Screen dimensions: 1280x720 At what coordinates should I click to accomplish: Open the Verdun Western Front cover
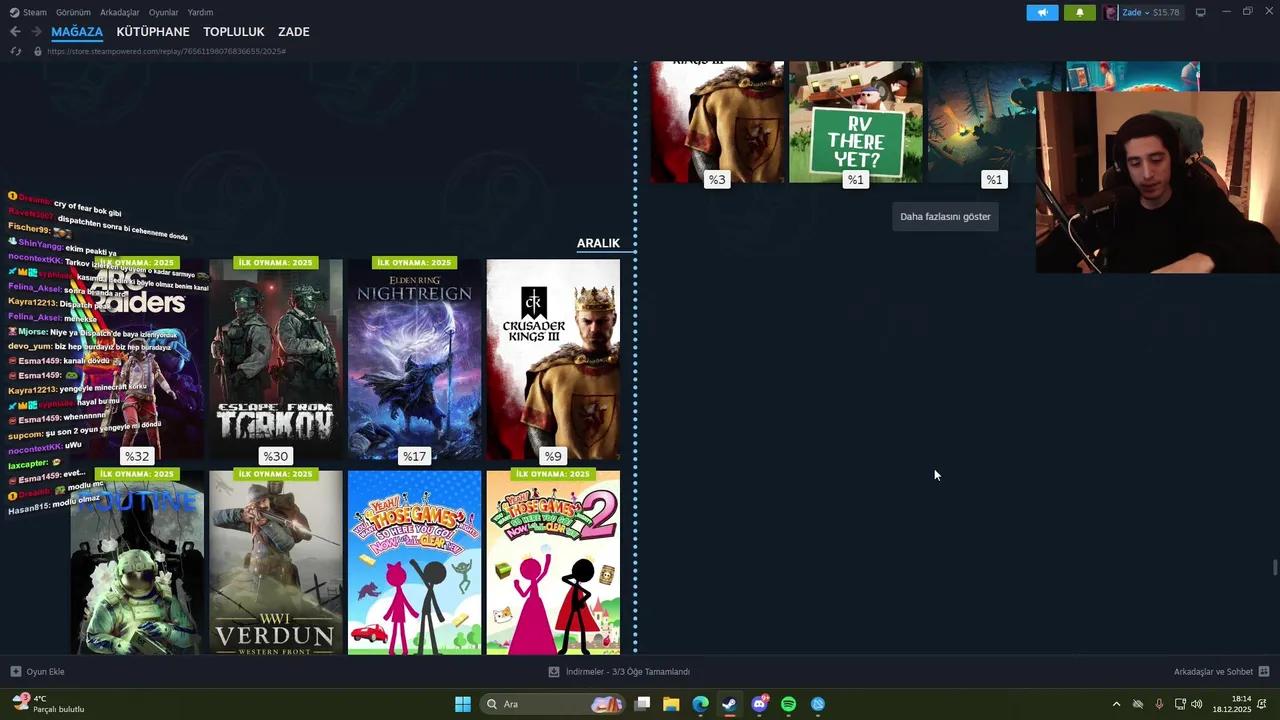tap(276, 563)
